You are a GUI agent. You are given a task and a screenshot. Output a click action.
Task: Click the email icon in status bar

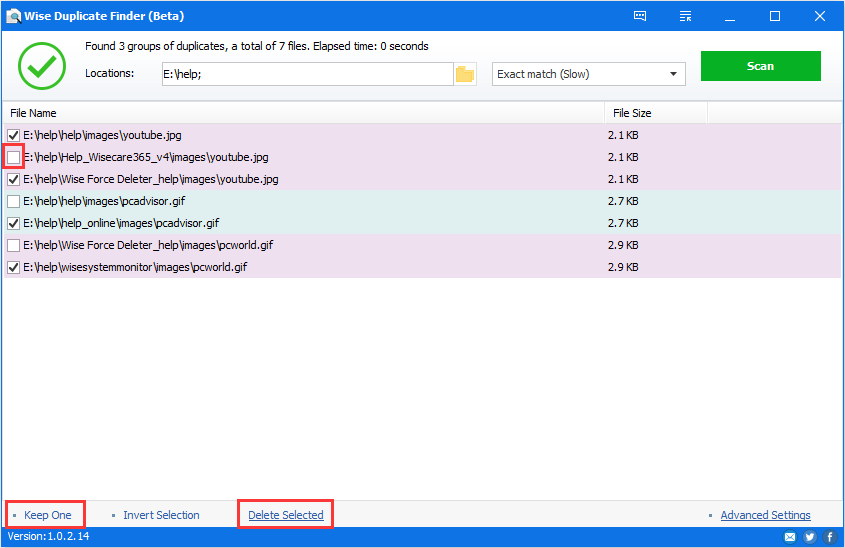790,537
